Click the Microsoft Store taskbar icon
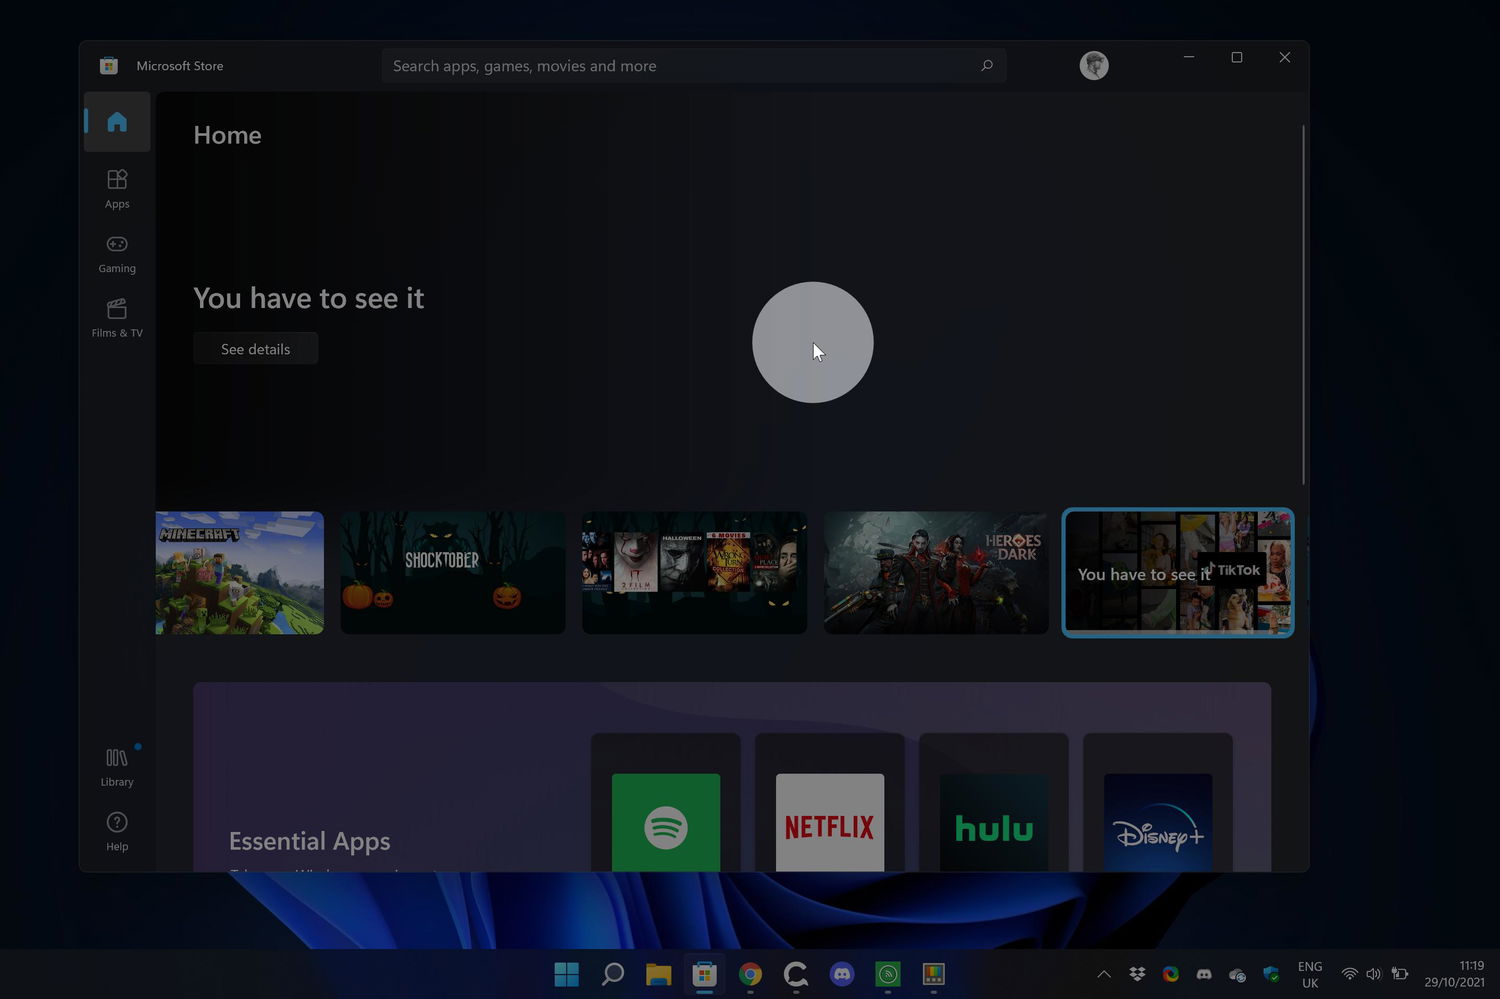Viewport: 1500px width, 999px height. [705, 974]
